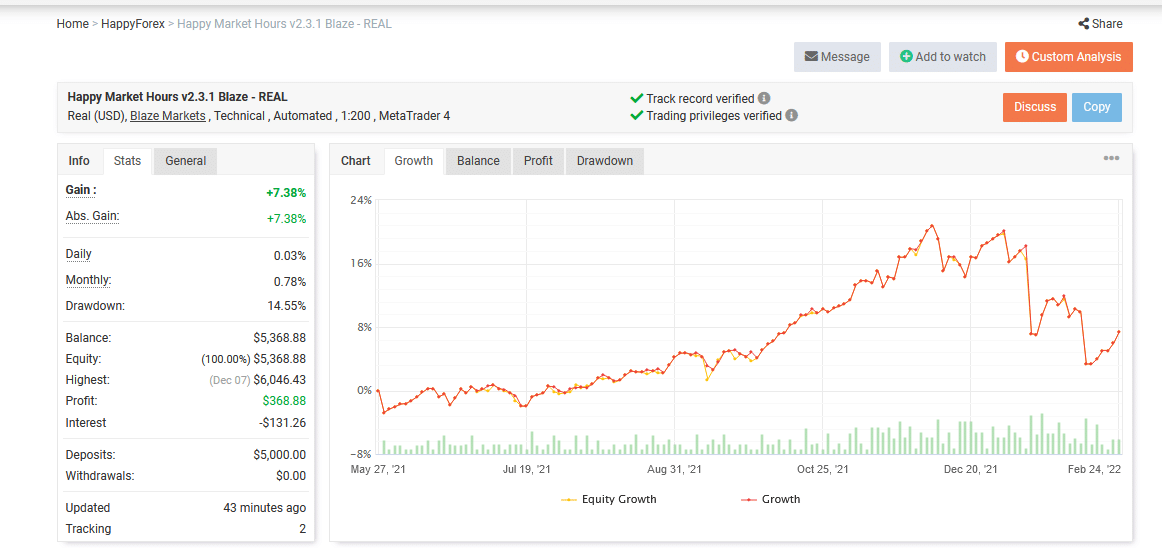The width and height of the screenshot is (1162, 548).
Task: Open the Blaze Markets broker link
Action: tap(167, 116)
